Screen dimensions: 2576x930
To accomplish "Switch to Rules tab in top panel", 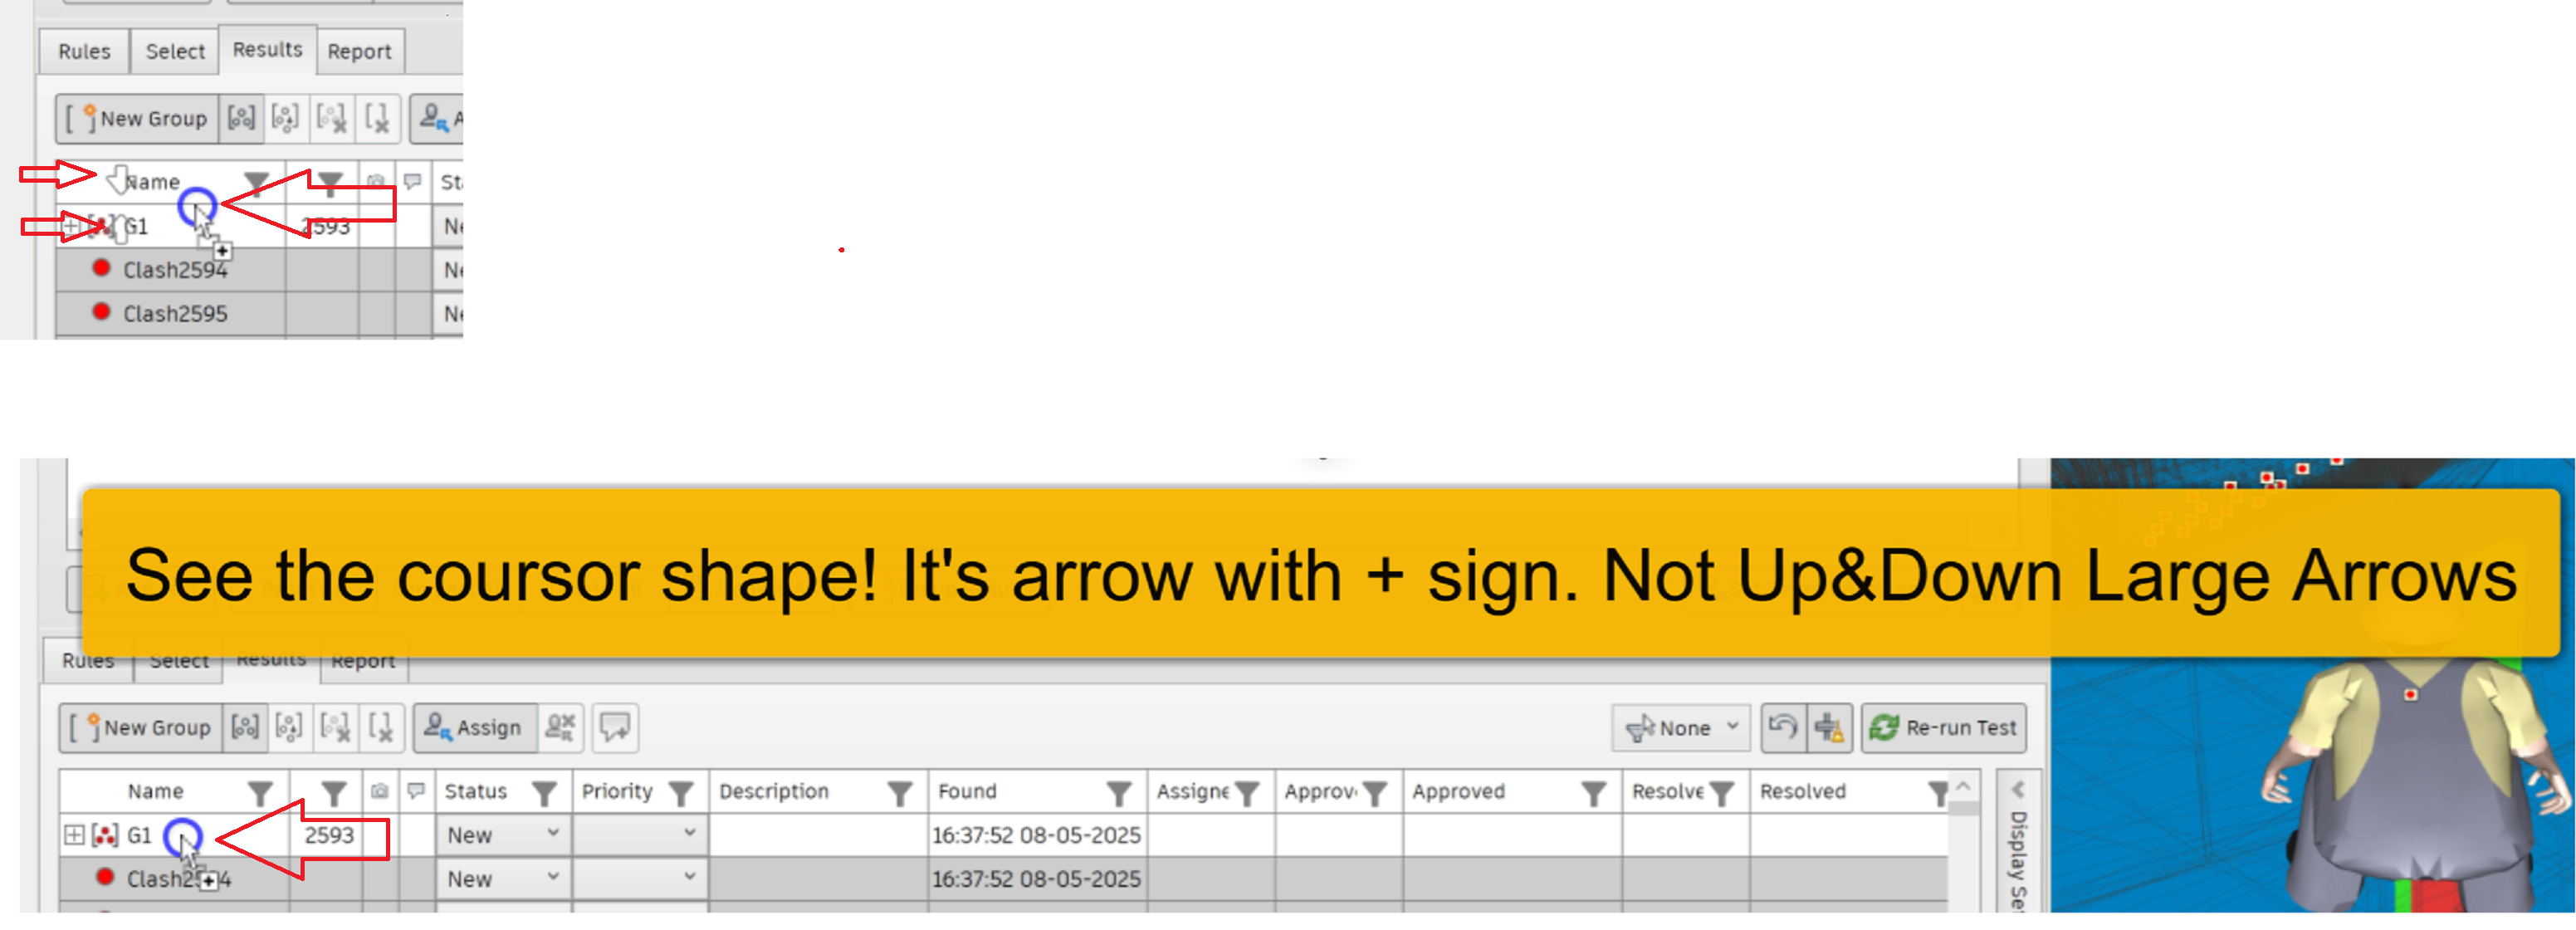I will pos(84,52).
